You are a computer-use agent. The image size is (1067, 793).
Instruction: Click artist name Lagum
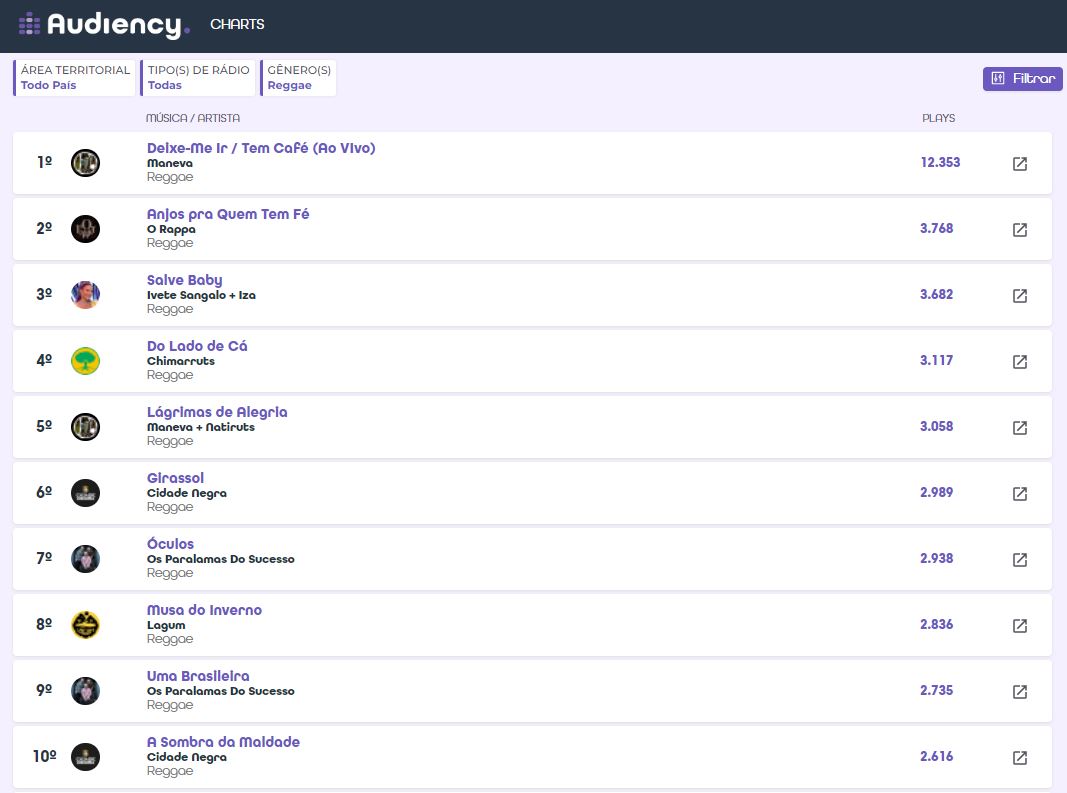[x=166, y=626]
